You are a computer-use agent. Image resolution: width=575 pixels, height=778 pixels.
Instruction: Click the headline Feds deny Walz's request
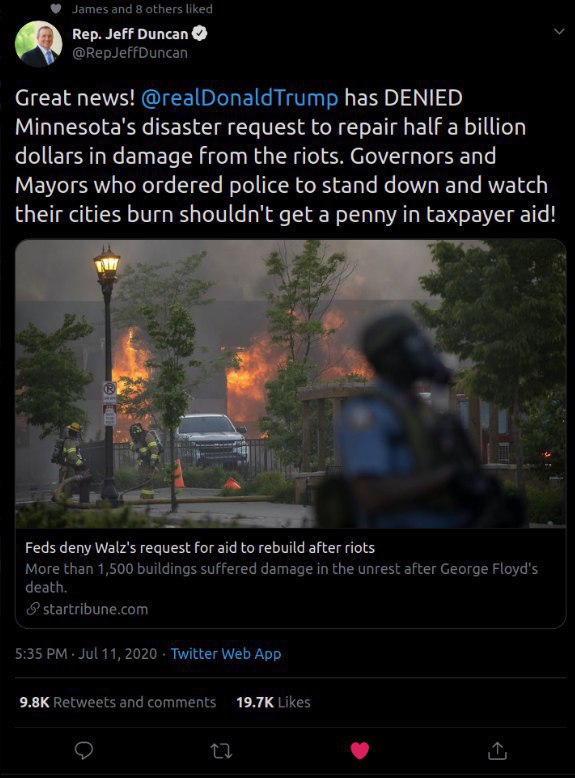tap(200, 548)
